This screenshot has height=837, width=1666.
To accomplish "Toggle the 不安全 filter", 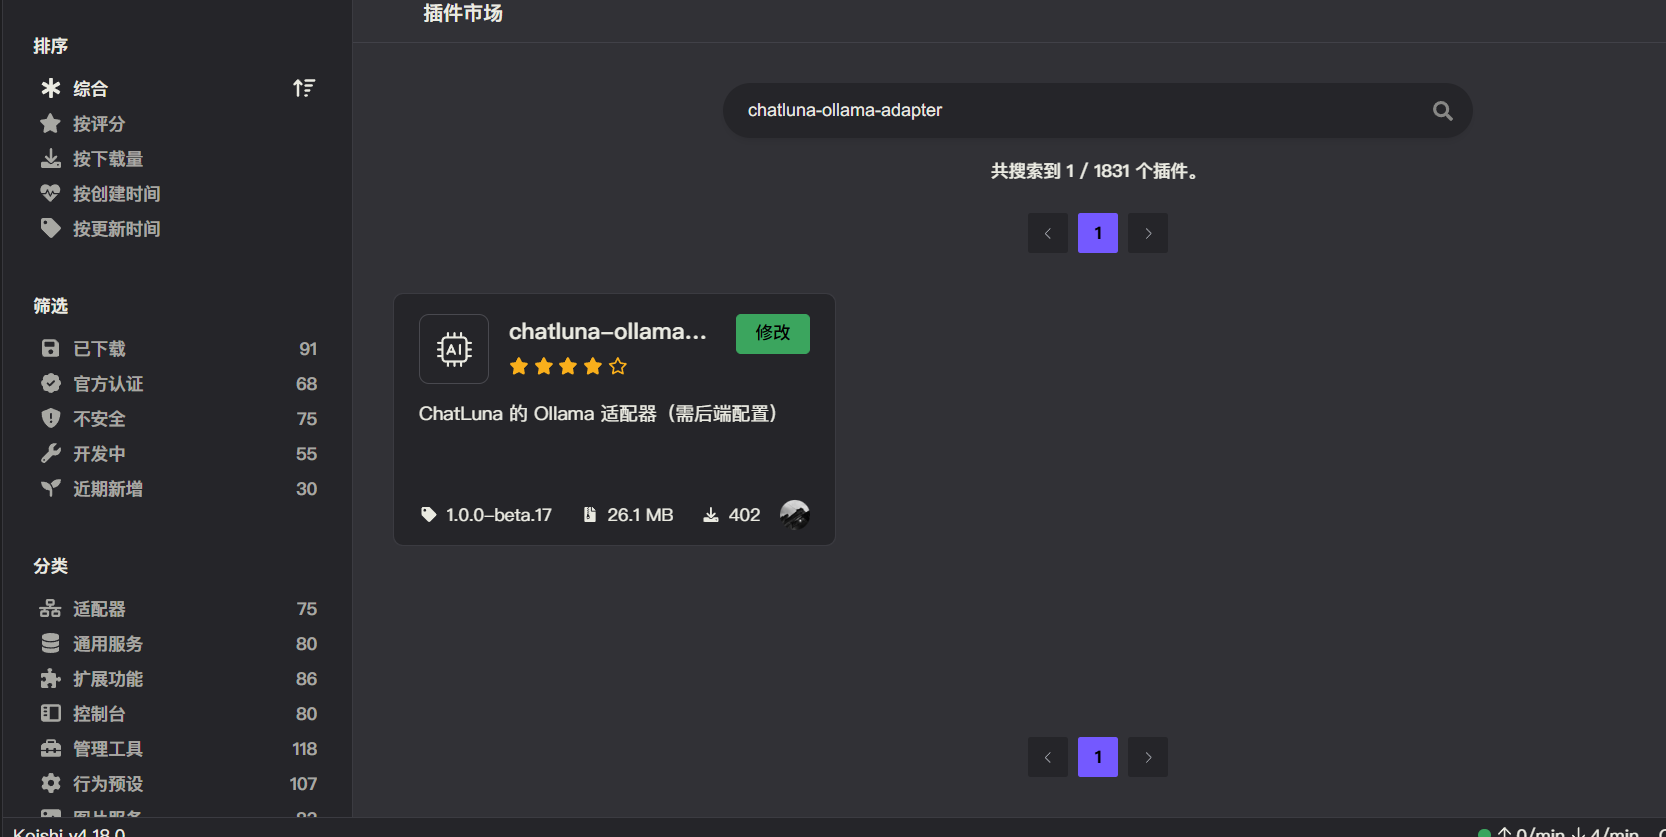I will [x=99, y=419].
